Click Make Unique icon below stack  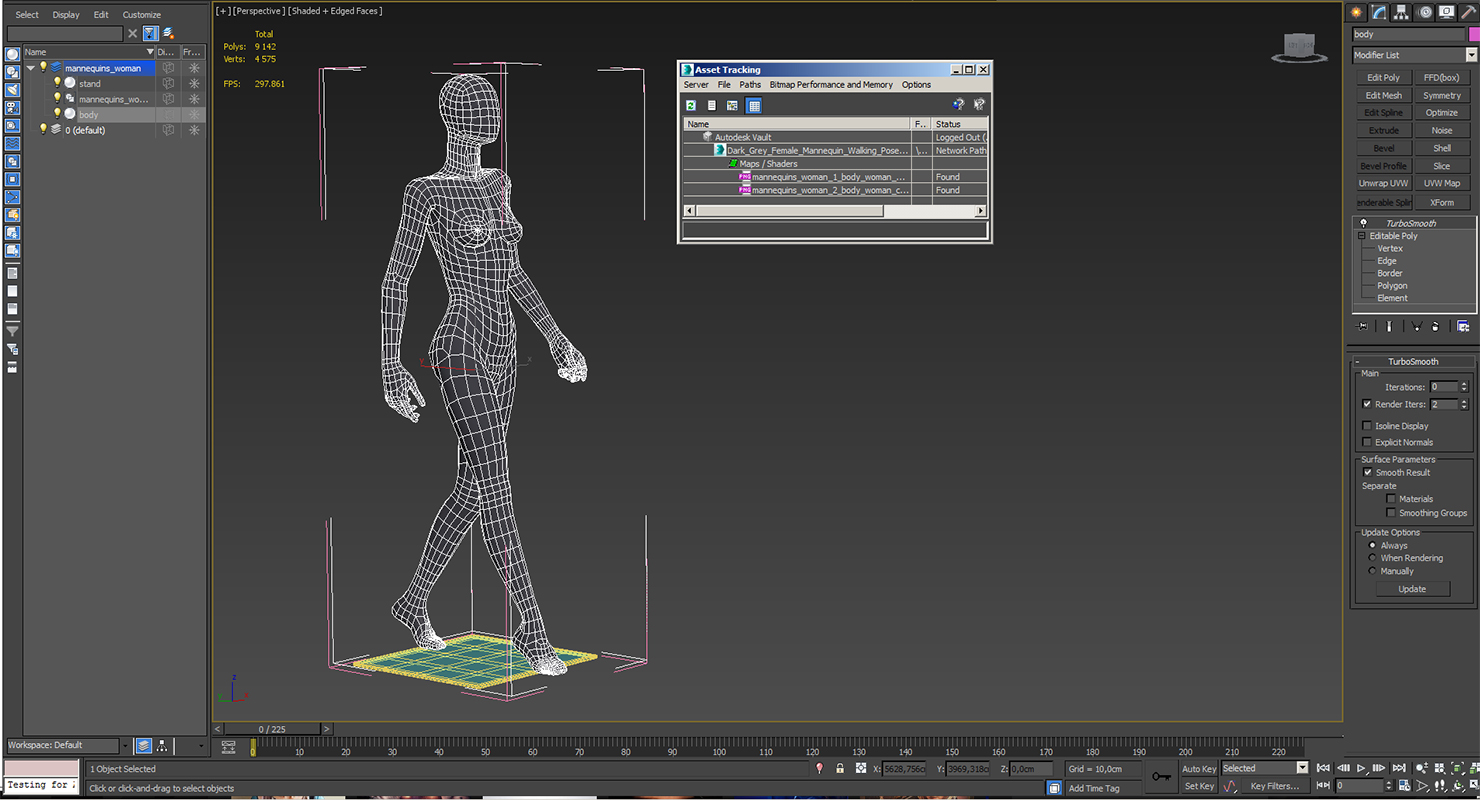point(1417,326)
